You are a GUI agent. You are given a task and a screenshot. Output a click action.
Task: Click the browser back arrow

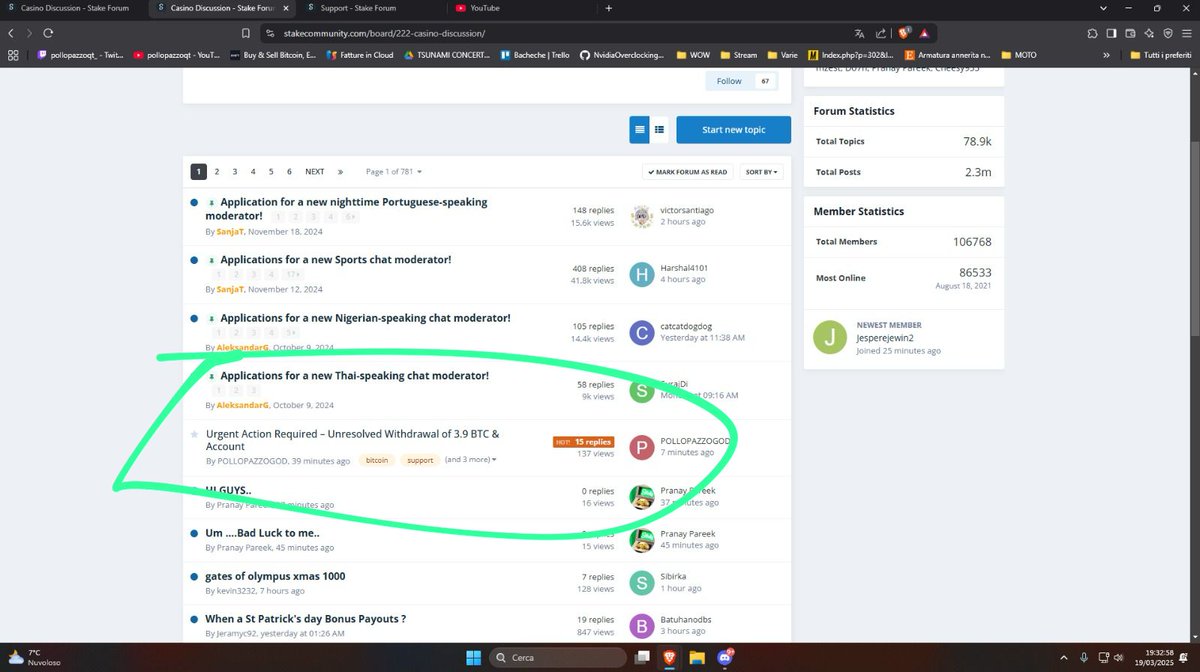pyautogui.click(x=11, y=33)
